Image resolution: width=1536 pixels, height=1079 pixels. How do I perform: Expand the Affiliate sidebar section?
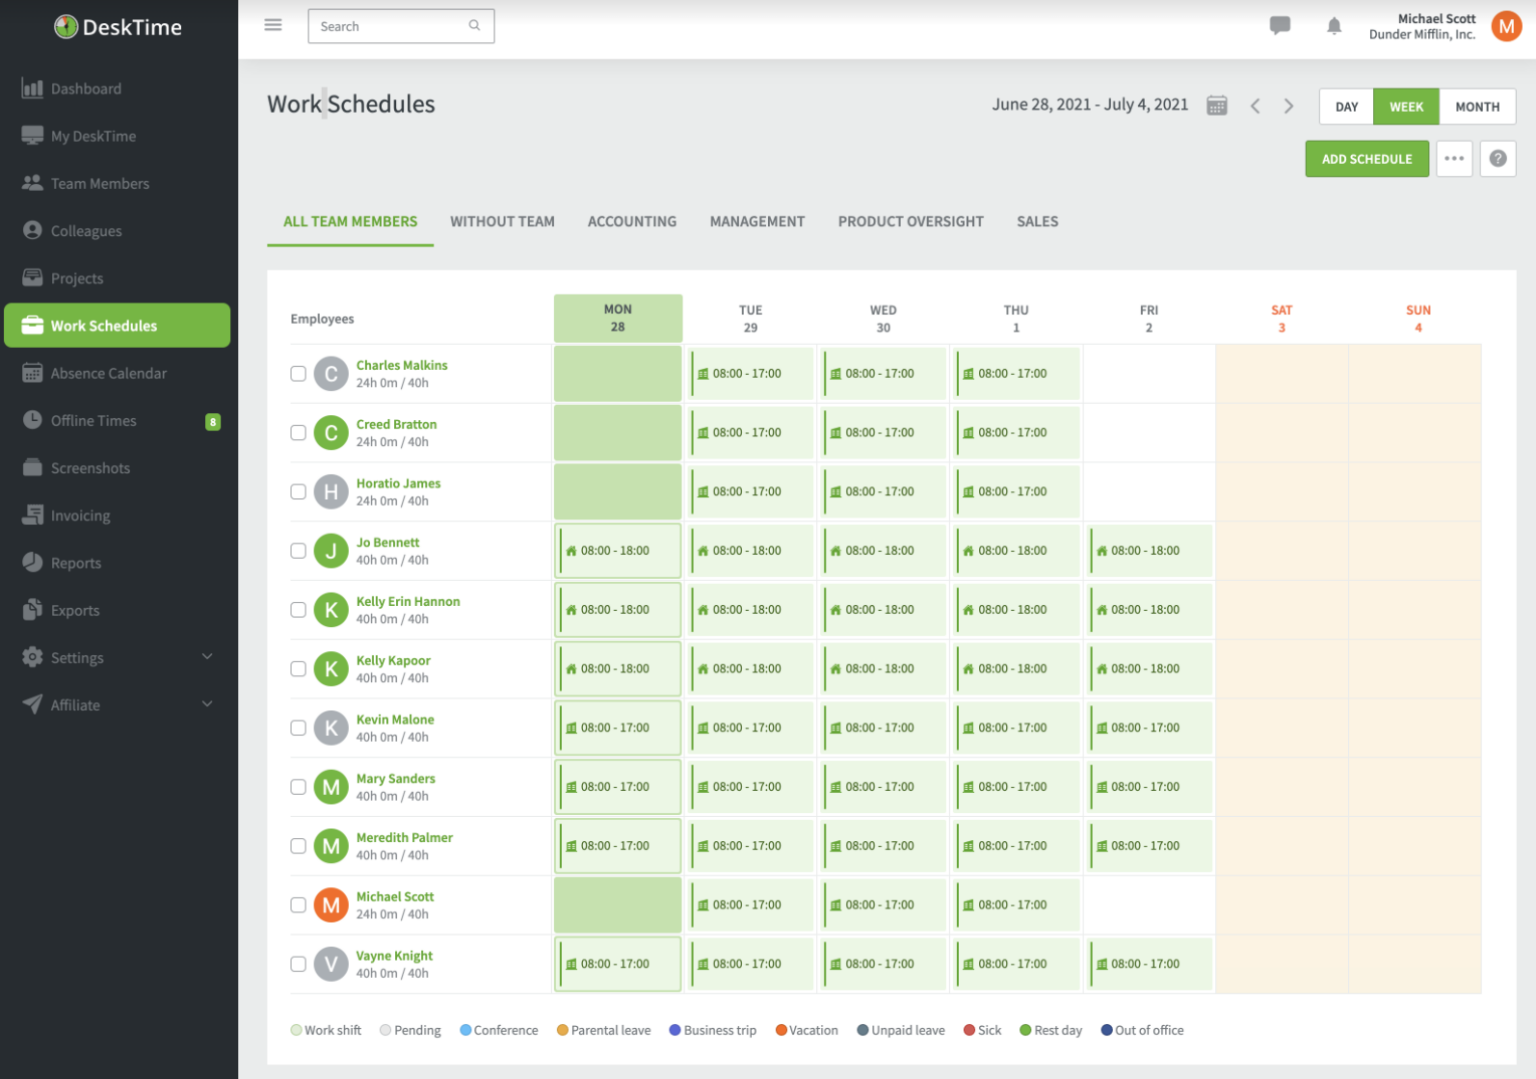[x=74, y=704]
